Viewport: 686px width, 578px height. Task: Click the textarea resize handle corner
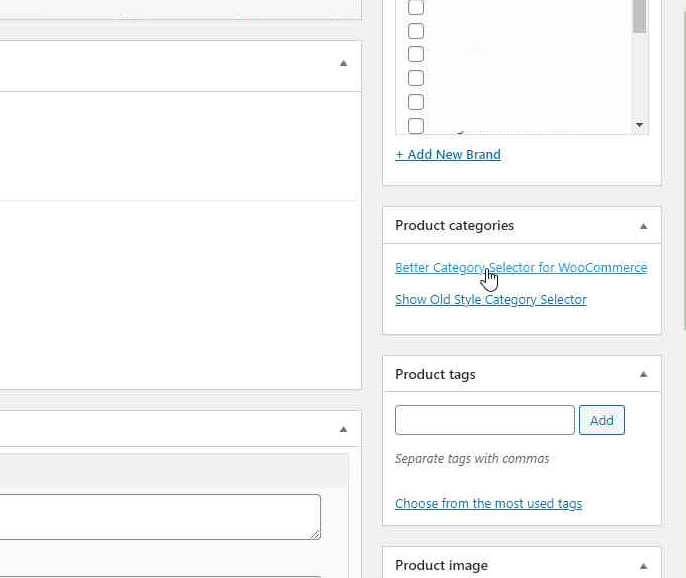point(315,534)
